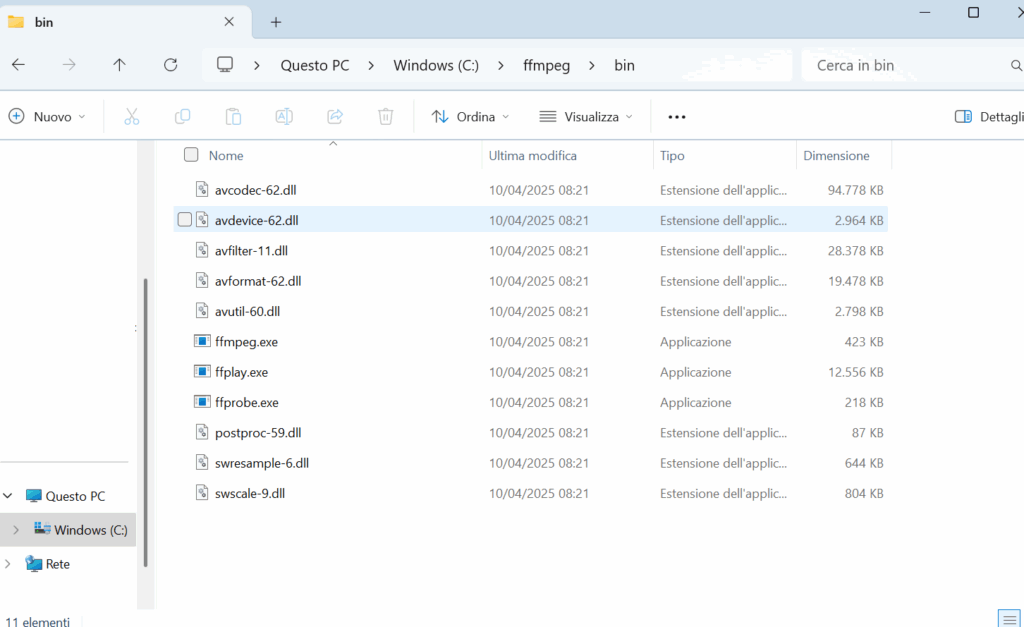Navigate to ffmpeg in breadcrumb
1024x627 pixels.
pyautogui.click(x=546, y=65)
